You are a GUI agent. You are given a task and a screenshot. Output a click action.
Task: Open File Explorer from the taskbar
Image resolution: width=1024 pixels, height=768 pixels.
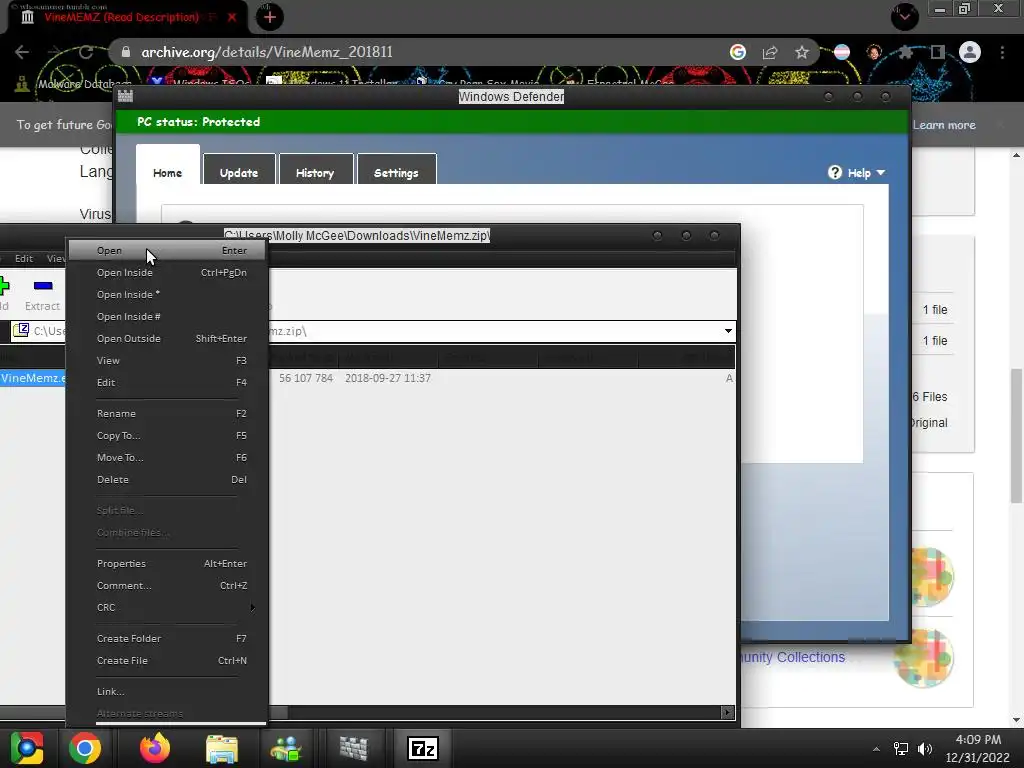(x=222, y=749)
